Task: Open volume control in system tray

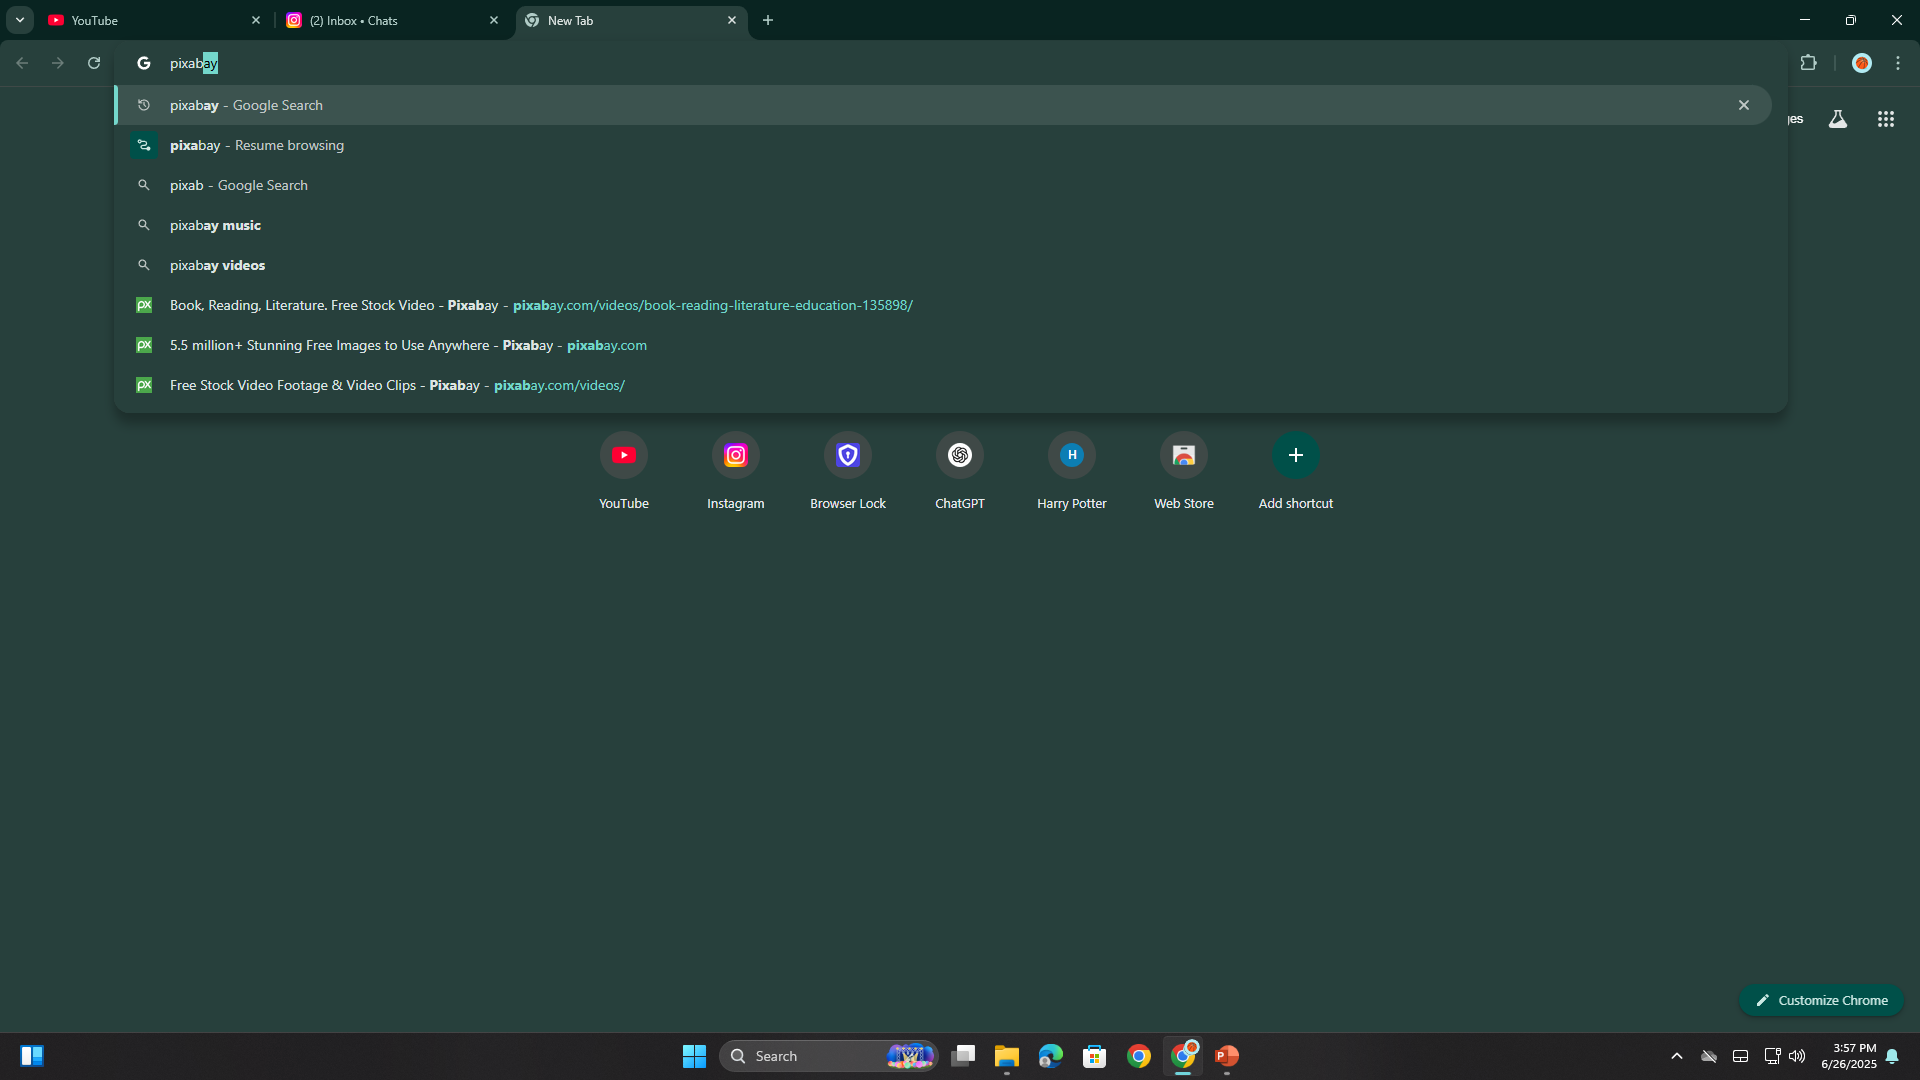Action: coord(1797,1056)
